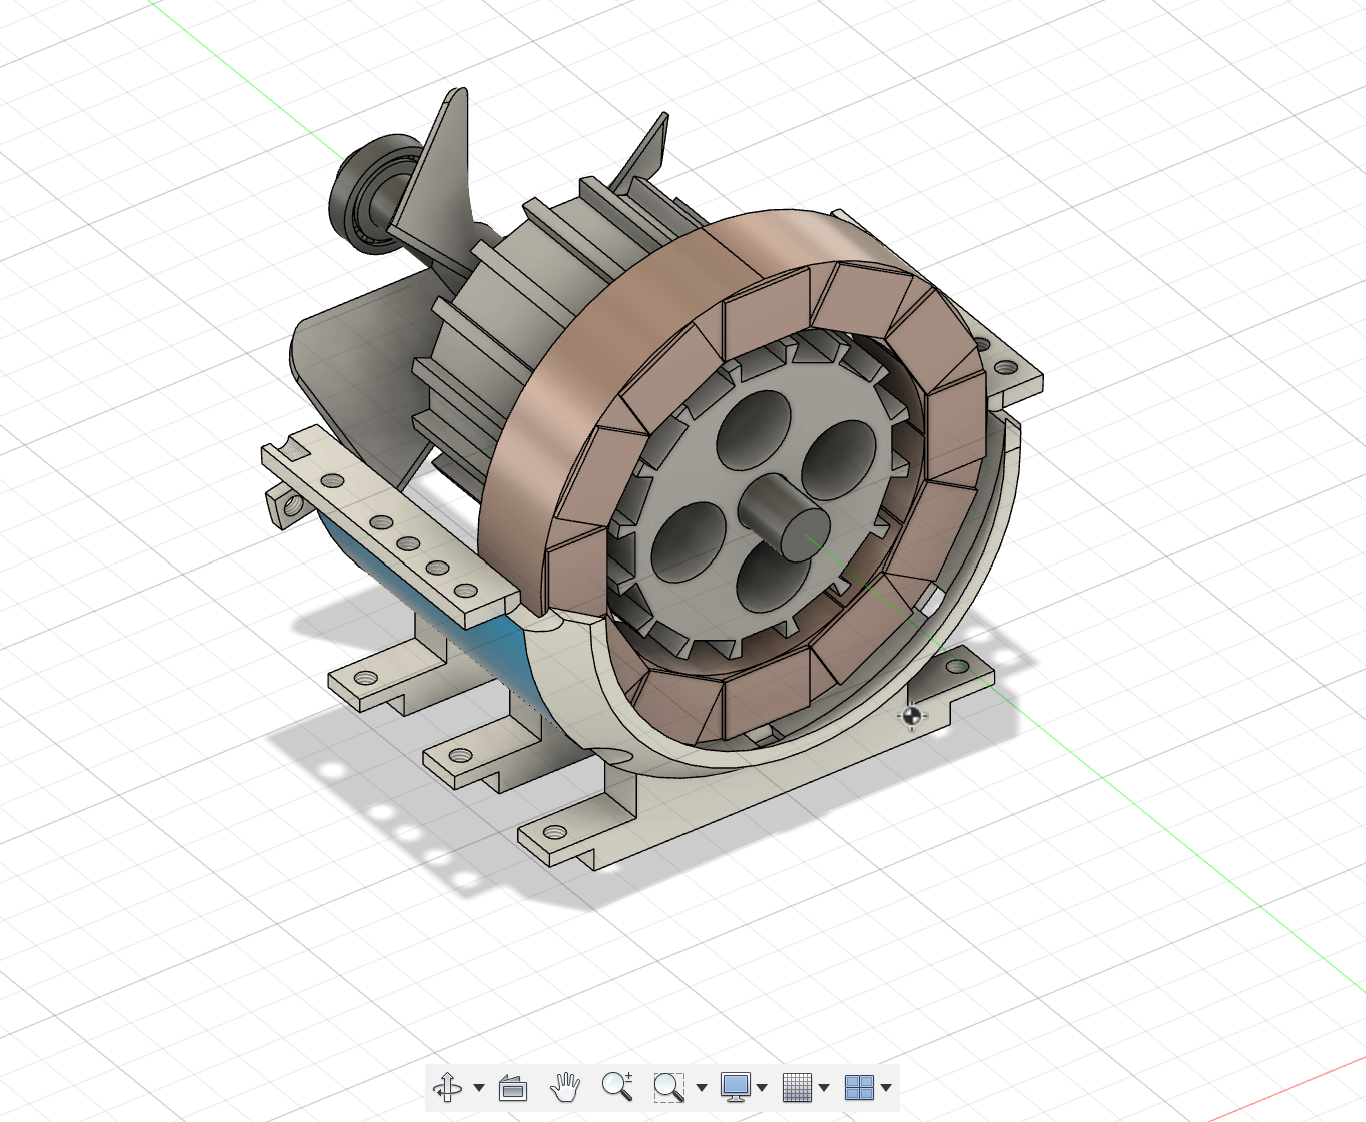Open the Orbit type dropdown arrow

pyautogui.click(x=479, y=1088)
